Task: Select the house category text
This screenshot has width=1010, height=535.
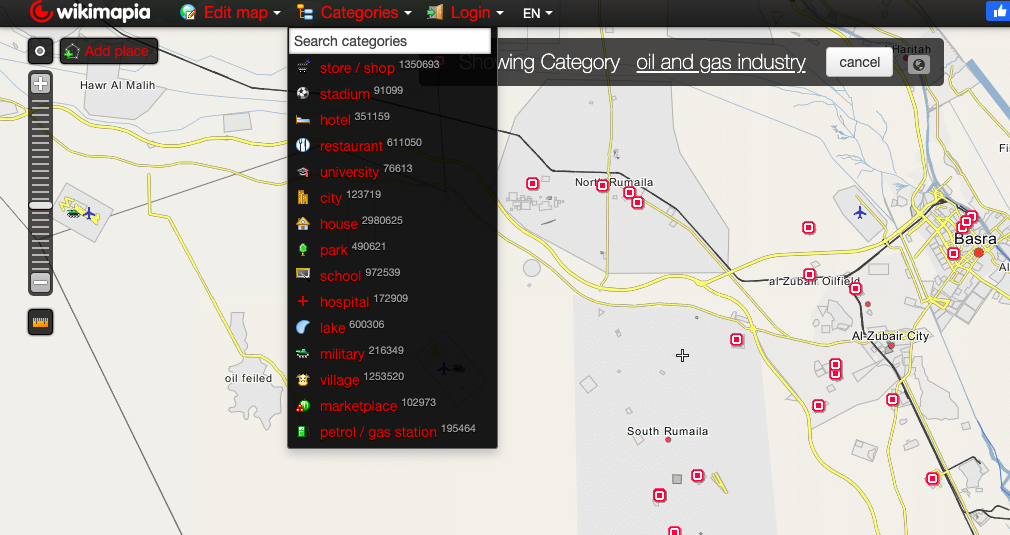Action: [339, 223]
